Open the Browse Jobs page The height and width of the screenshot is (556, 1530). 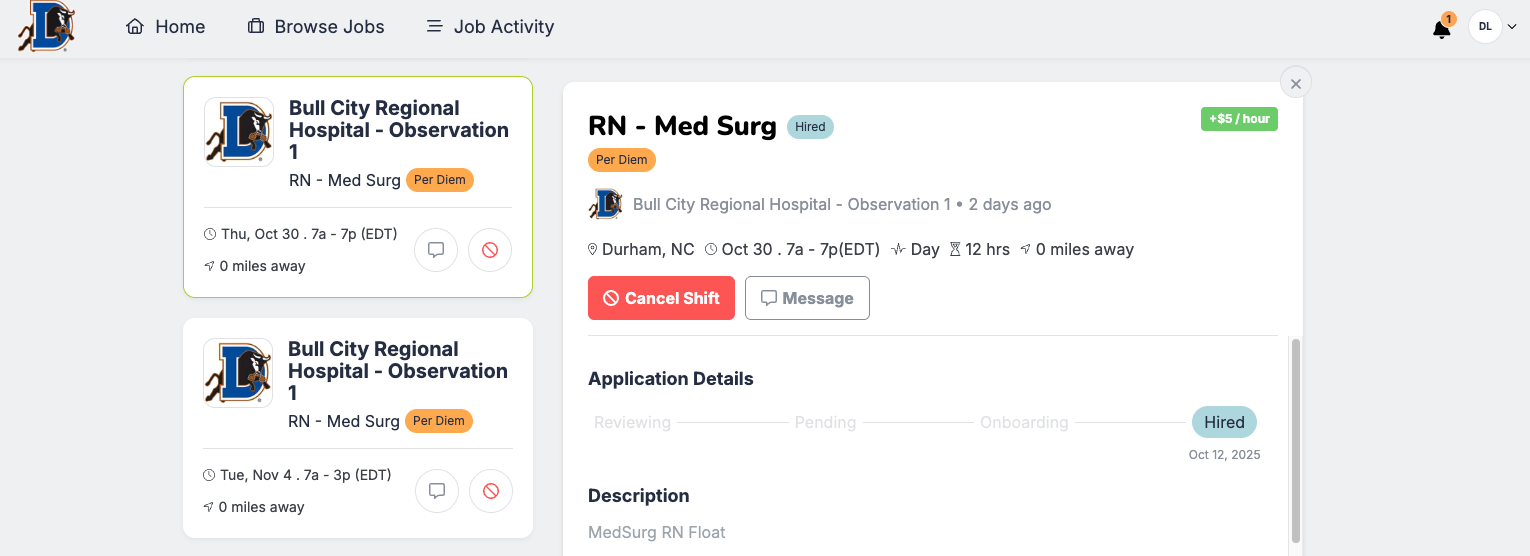click(316, 27)
